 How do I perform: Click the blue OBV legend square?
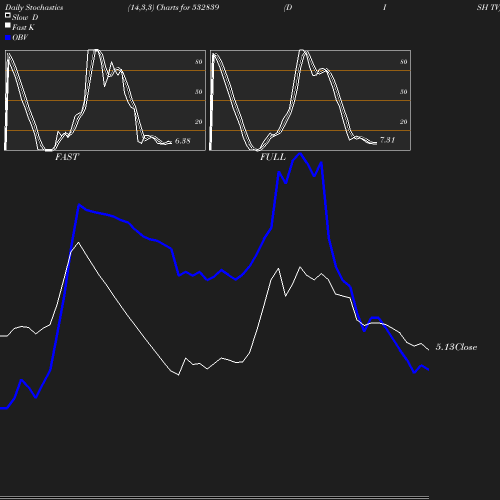pyautogui.click(x=8, y=38)
